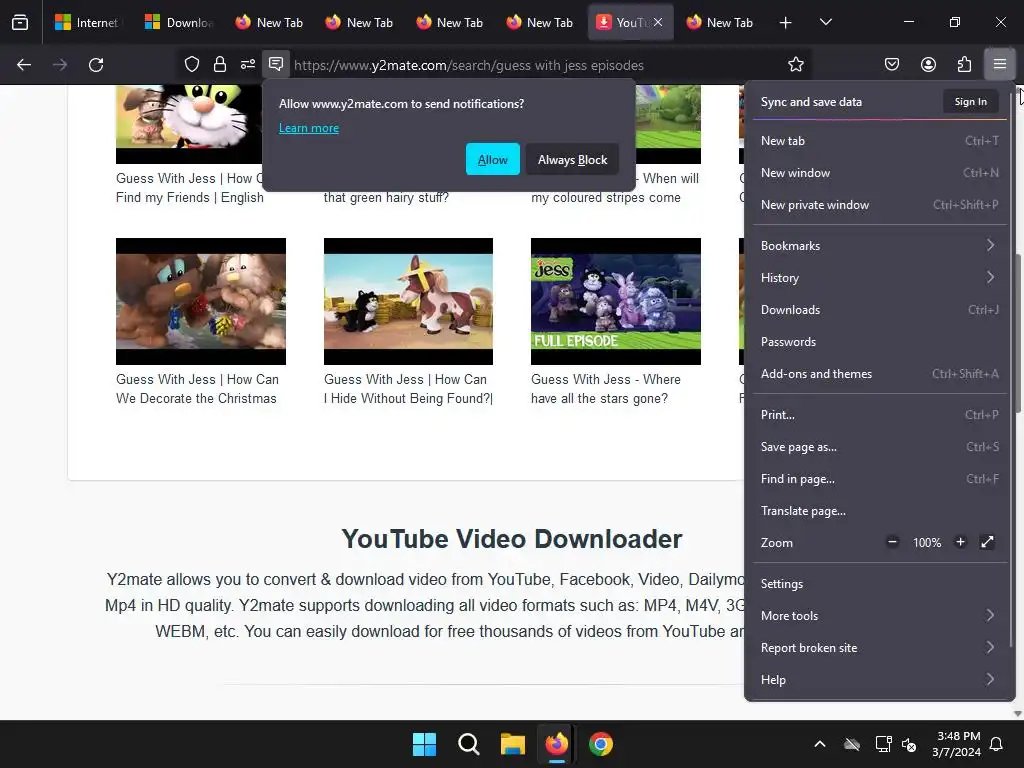Open the permissions icon in address bar
The height and width of the screenshot is (768, 1024).
point(248,65)
